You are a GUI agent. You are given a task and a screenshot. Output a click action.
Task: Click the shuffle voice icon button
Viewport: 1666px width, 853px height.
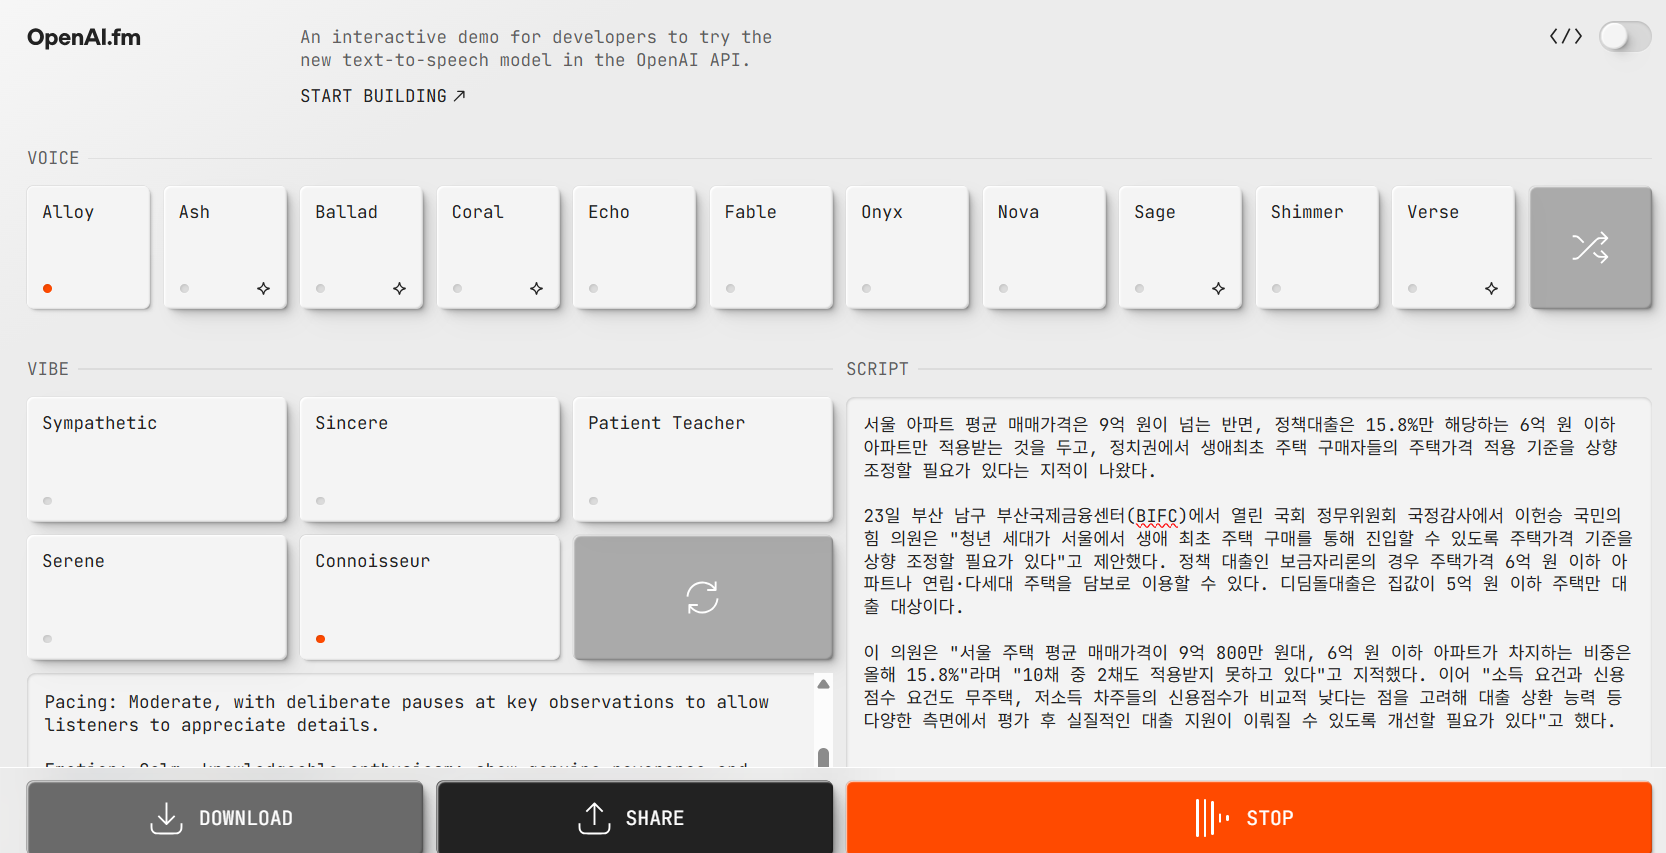(1590, 247)
